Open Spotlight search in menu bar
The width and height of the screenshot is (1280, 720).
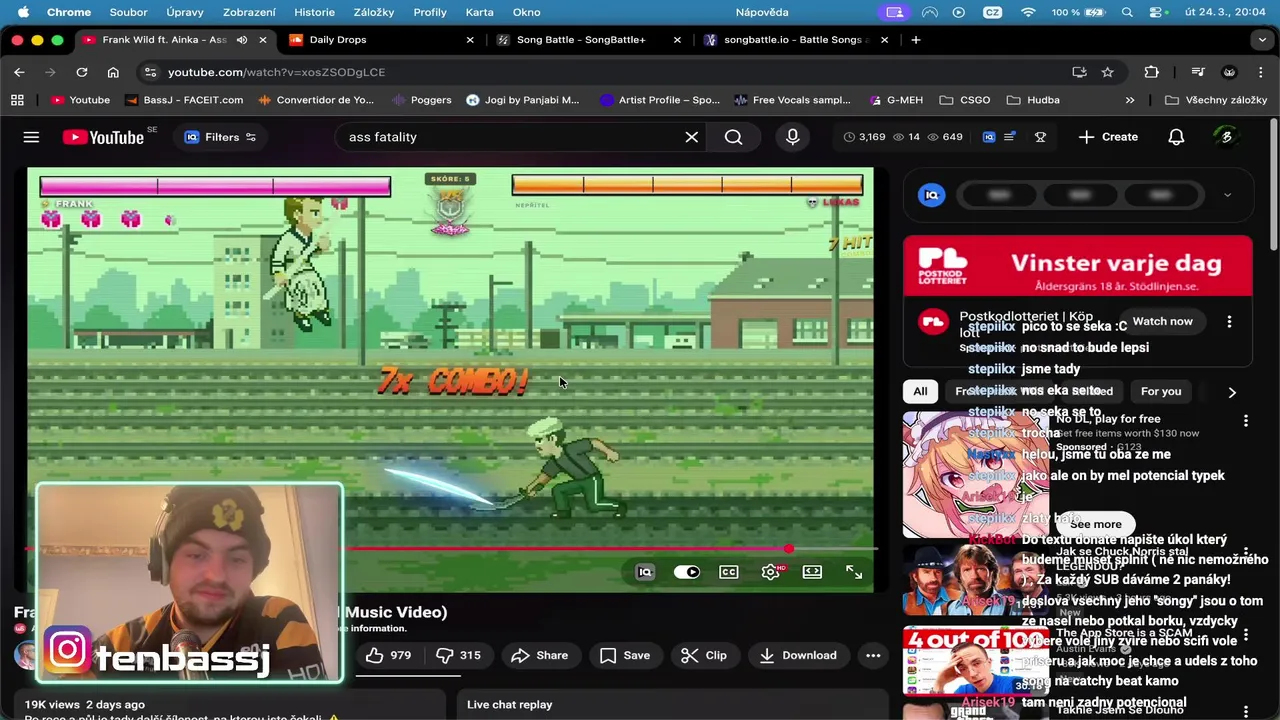click(1127, 12)
